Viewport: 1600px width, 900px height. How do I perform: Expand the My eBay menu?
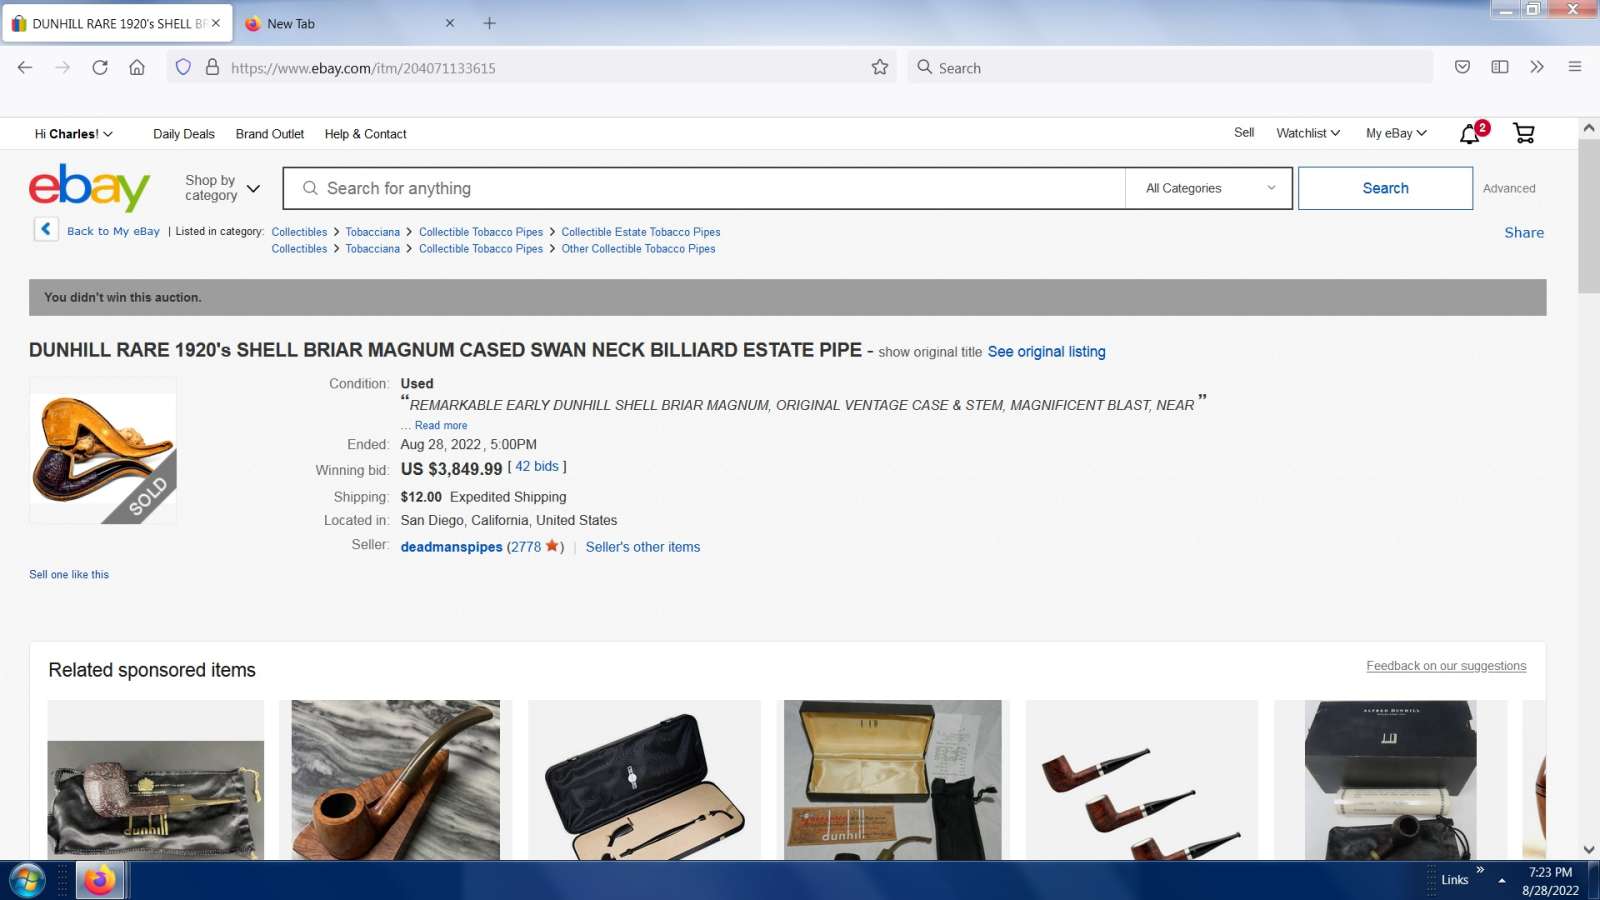(1396, 133)
